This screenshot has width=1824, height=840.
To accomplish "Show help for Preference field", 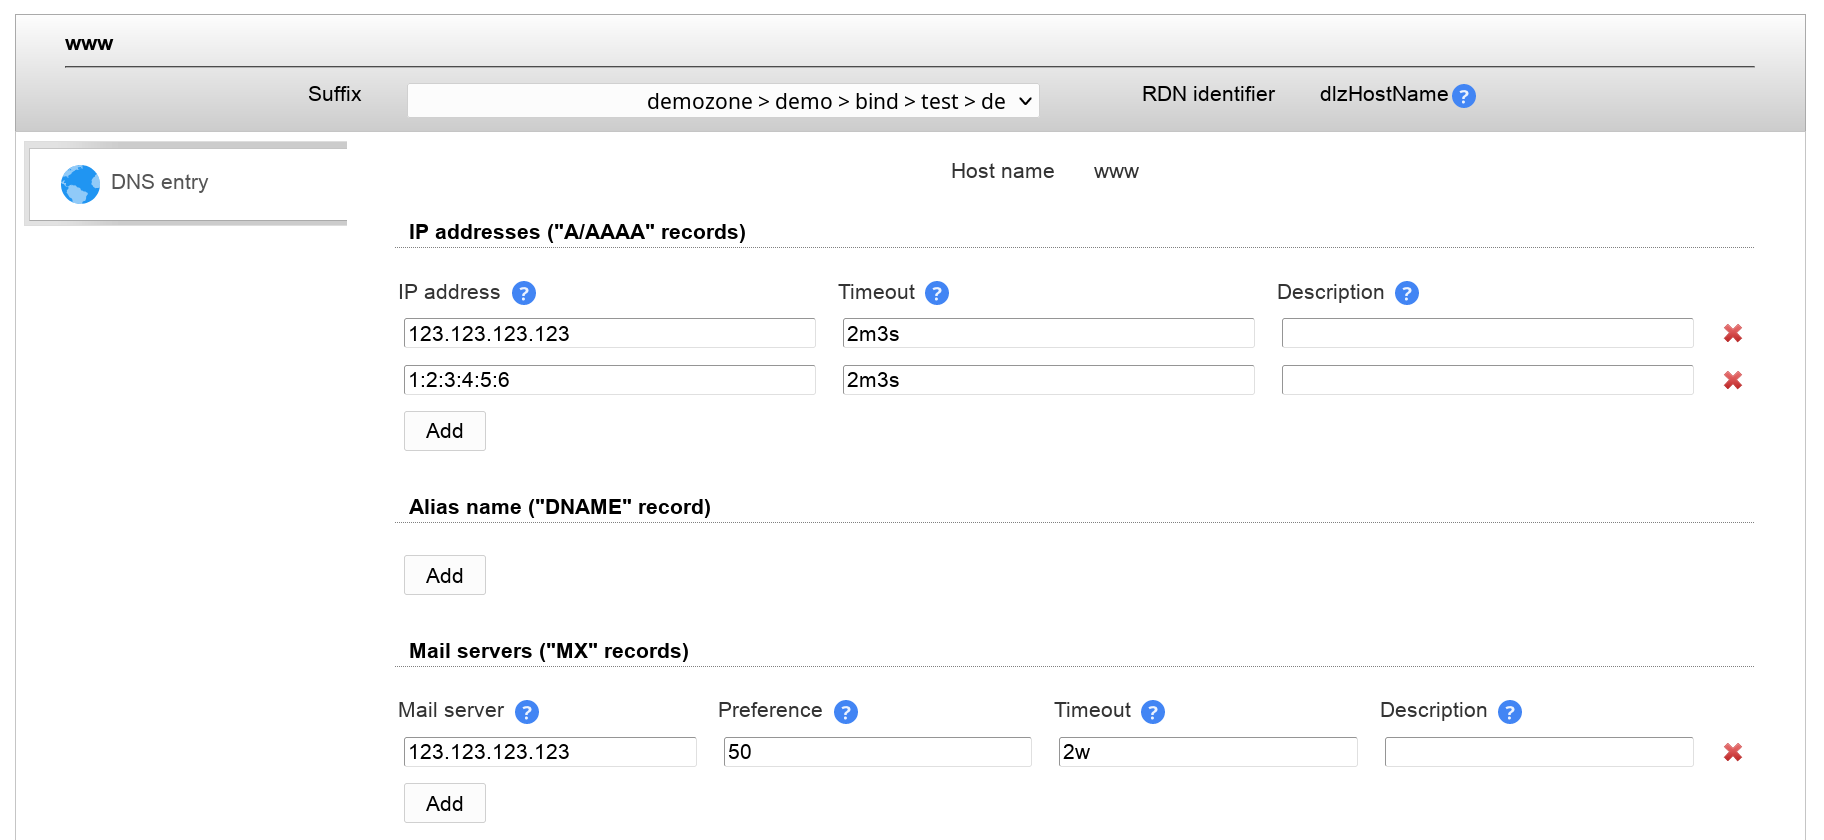I will [845, 712].
